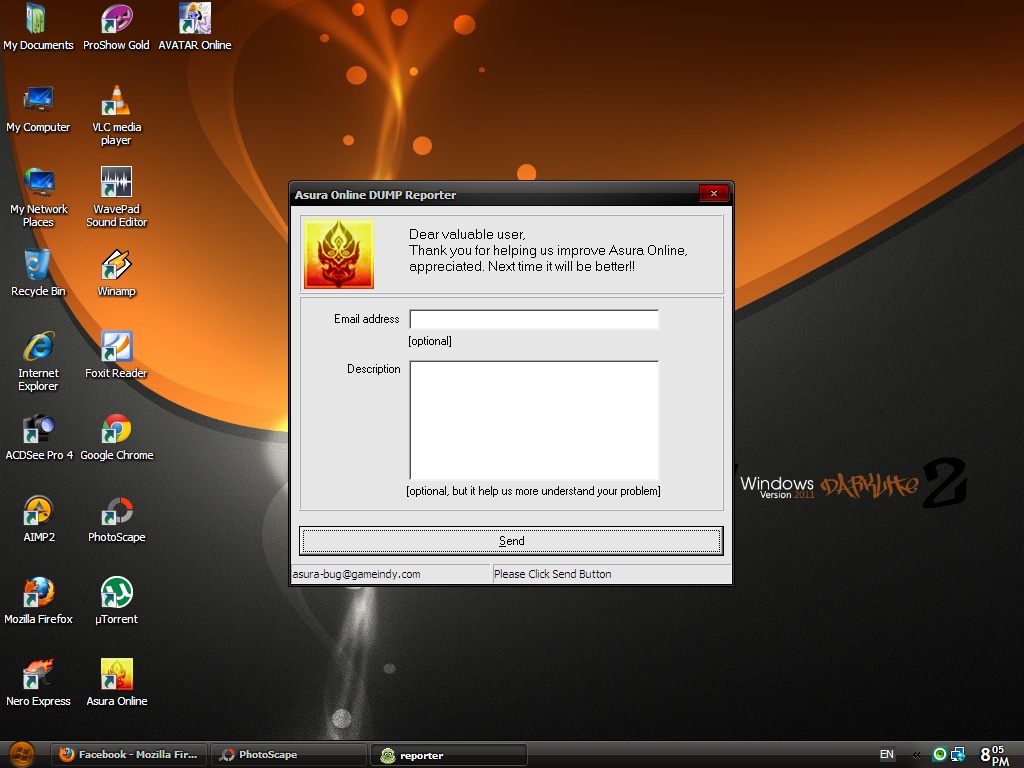1024x768 pixels.
Task: Switch to Facebook - Mozilla Firefox taskbar button
Action: point(129,755)
